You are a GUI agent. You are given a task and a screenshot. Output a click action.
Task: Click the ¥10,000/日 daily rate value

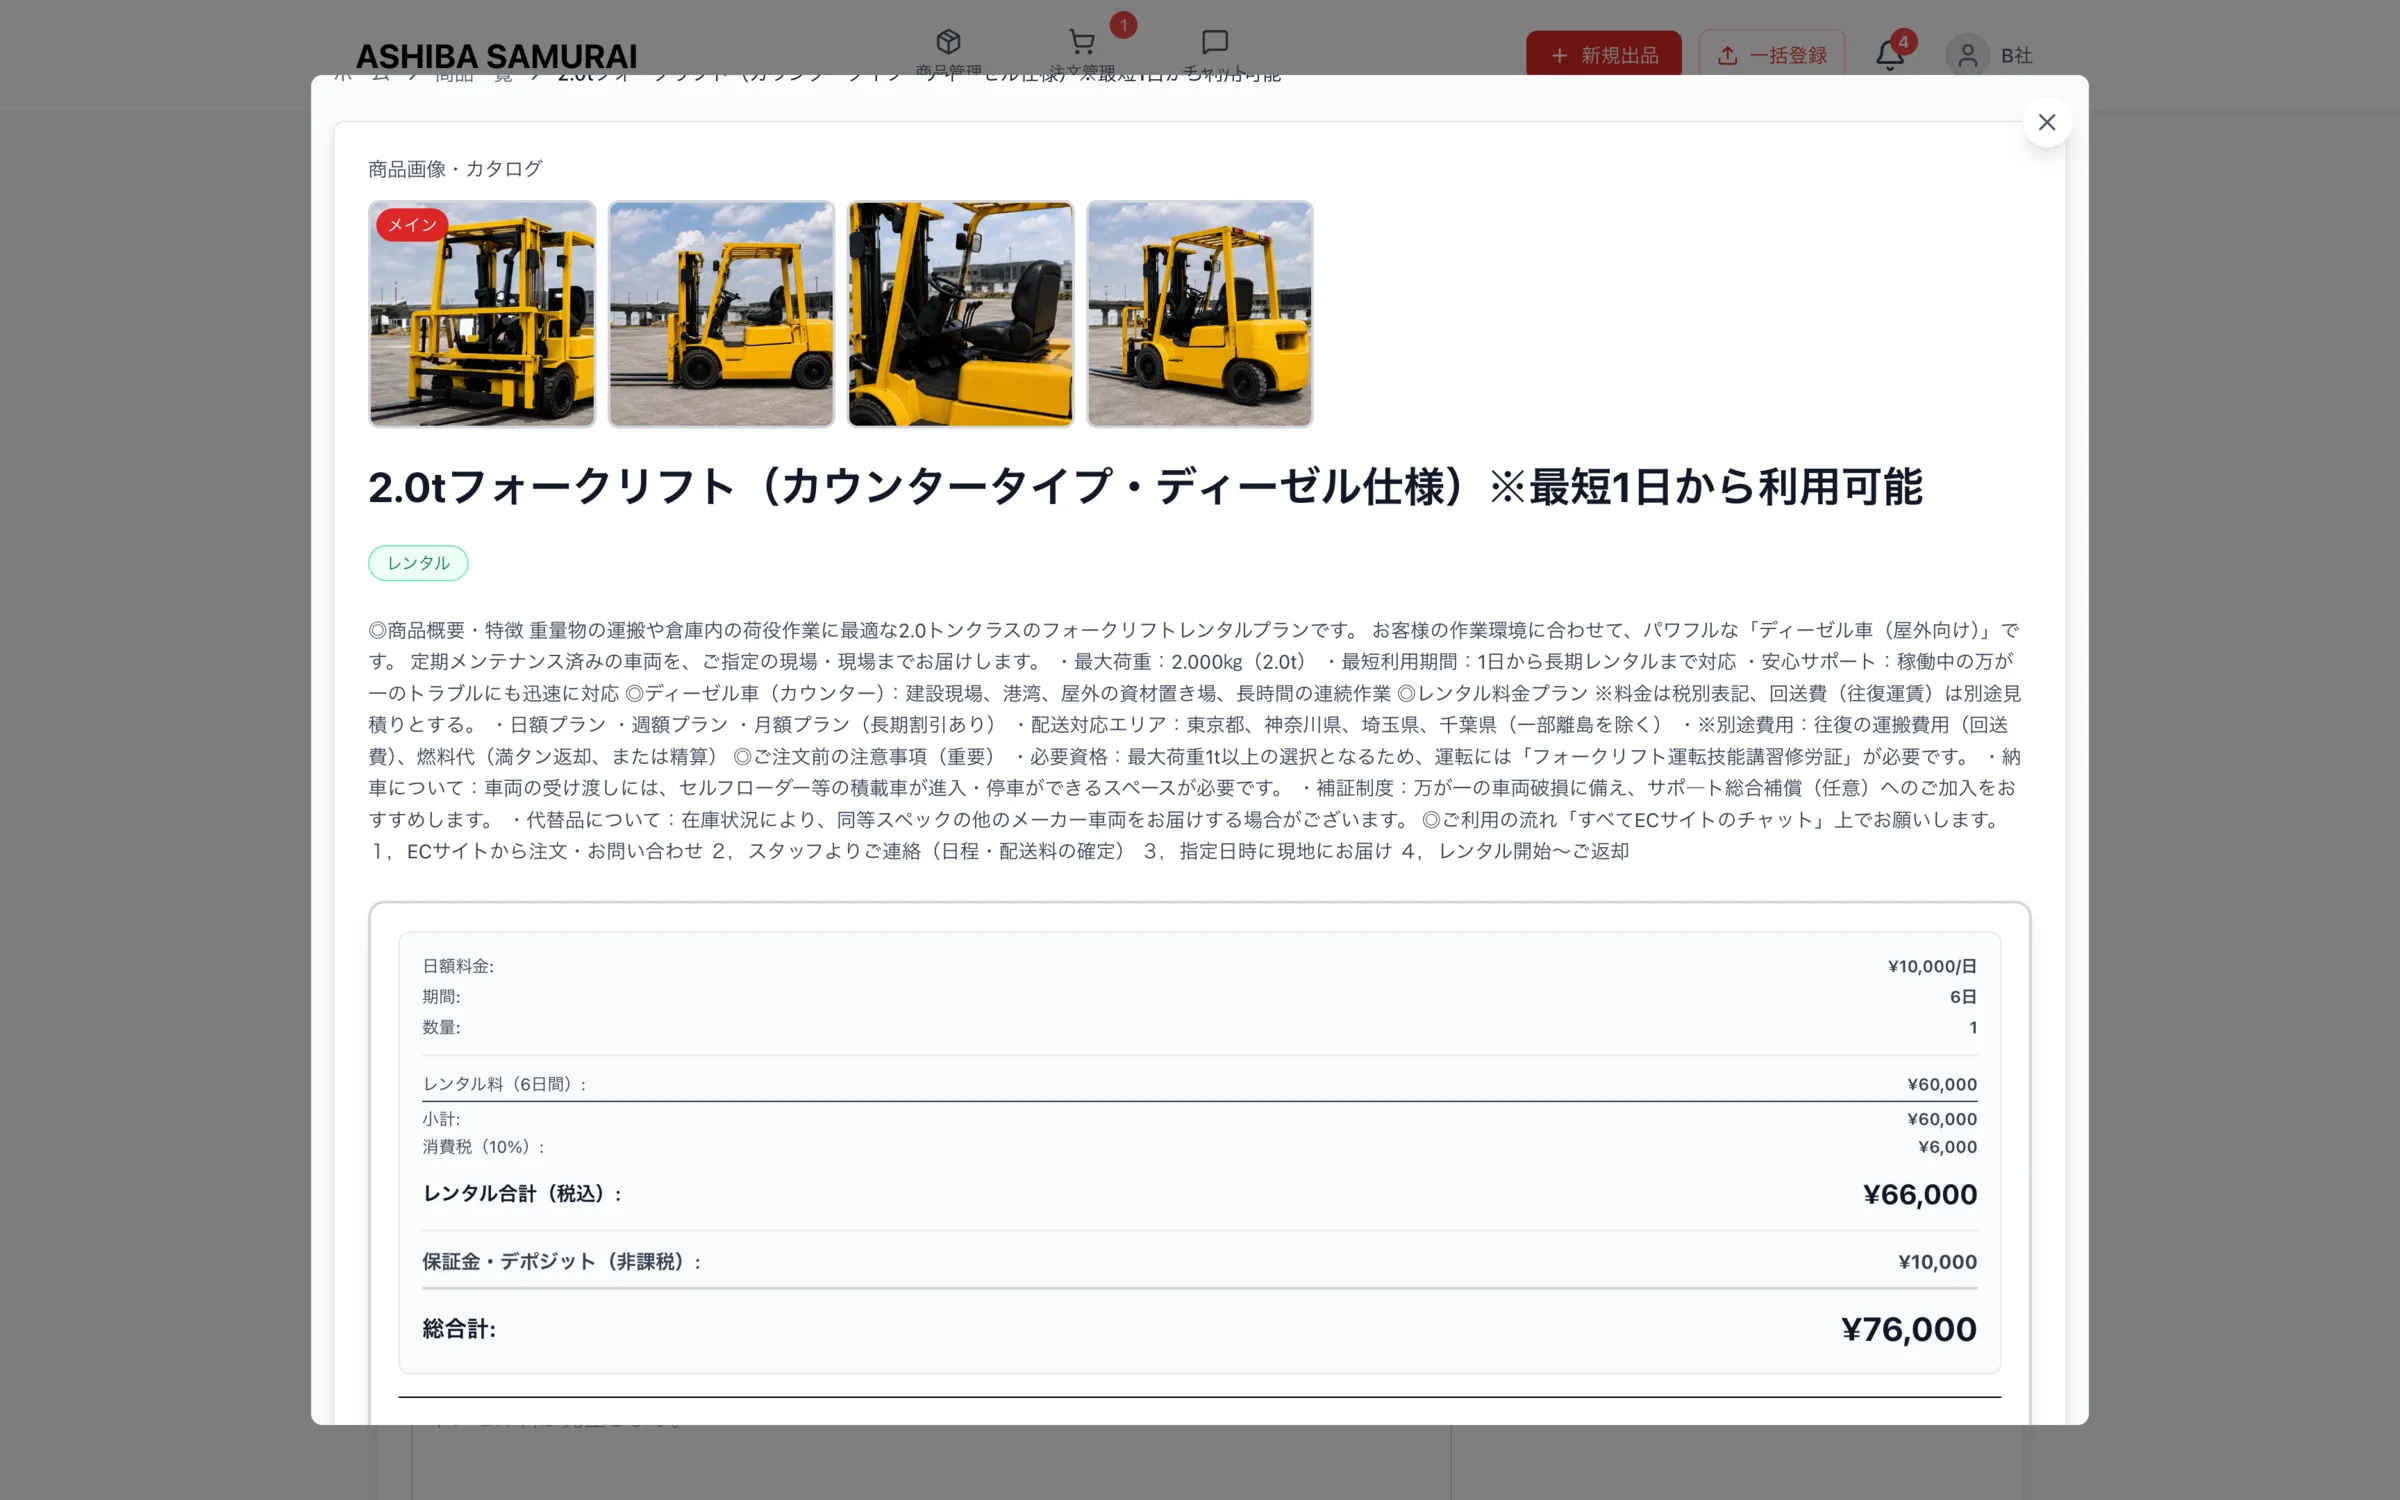tap(1932, 966)
